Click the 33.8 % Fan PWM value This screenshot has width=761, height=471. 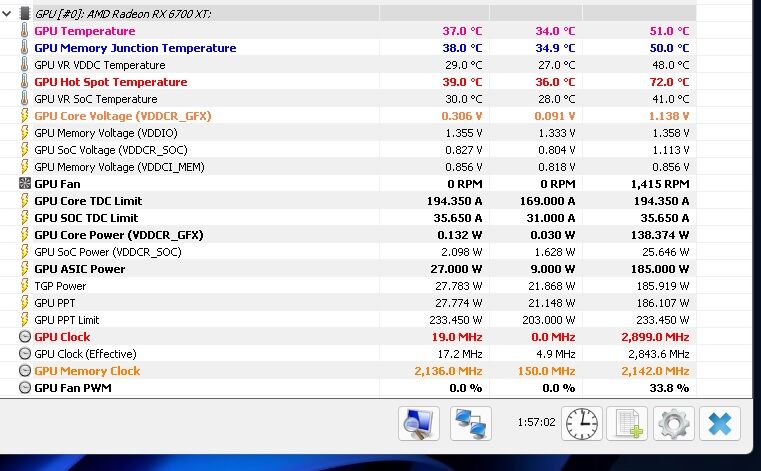pos(669,387)
